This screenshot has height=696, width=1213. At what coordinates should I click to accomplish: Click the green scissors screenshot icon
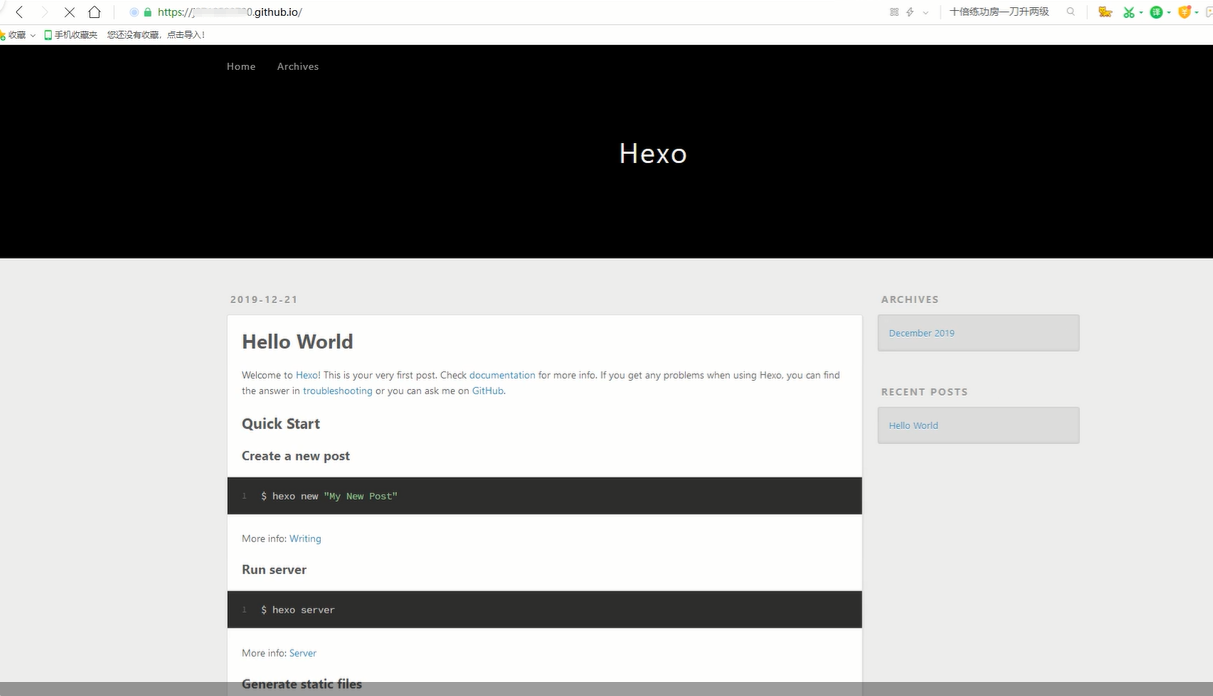1129,12
